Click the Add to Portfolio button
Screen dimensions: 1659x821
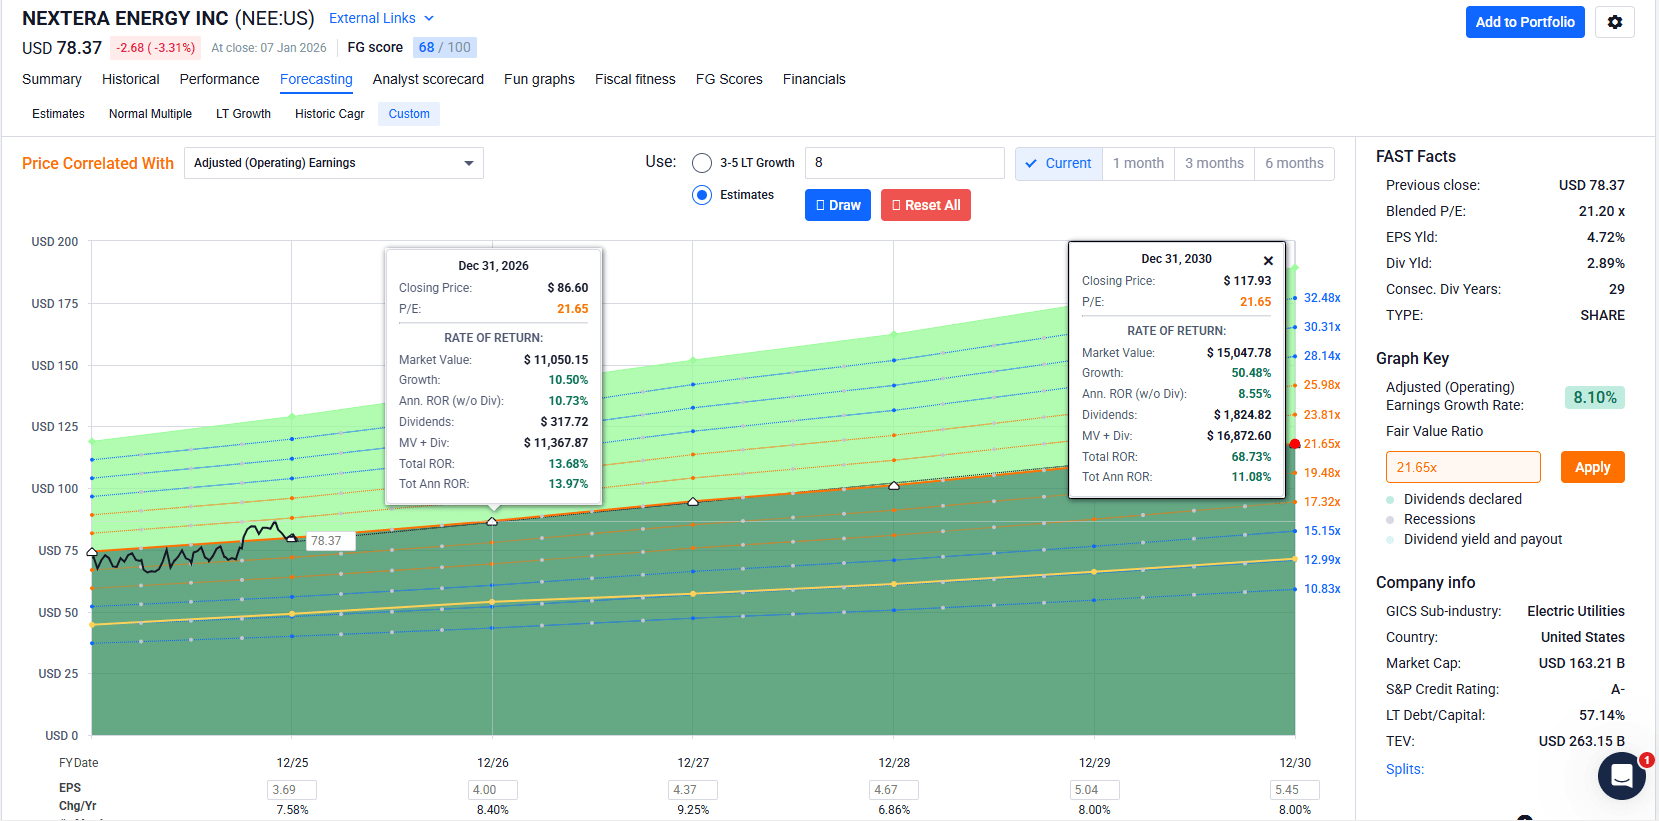(x=1524, y=22)
